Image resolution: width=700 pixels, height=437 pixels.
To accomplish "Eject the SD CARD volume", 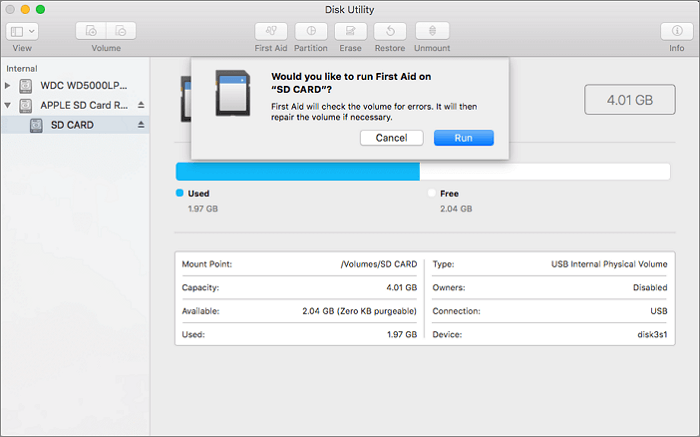I will click(141, 125).
